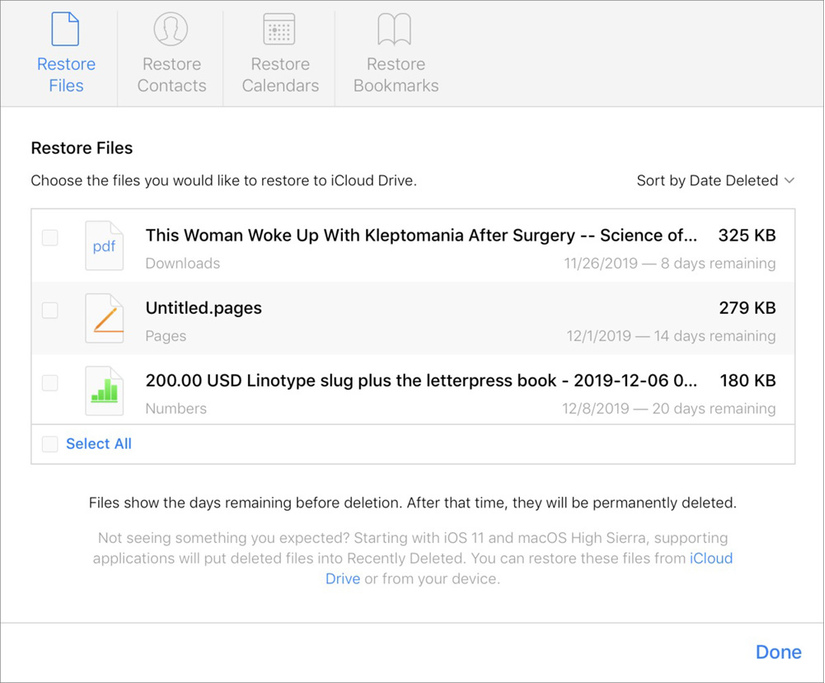Open the Restore Calendars tab label
The image size is (825, 683).
280,75
